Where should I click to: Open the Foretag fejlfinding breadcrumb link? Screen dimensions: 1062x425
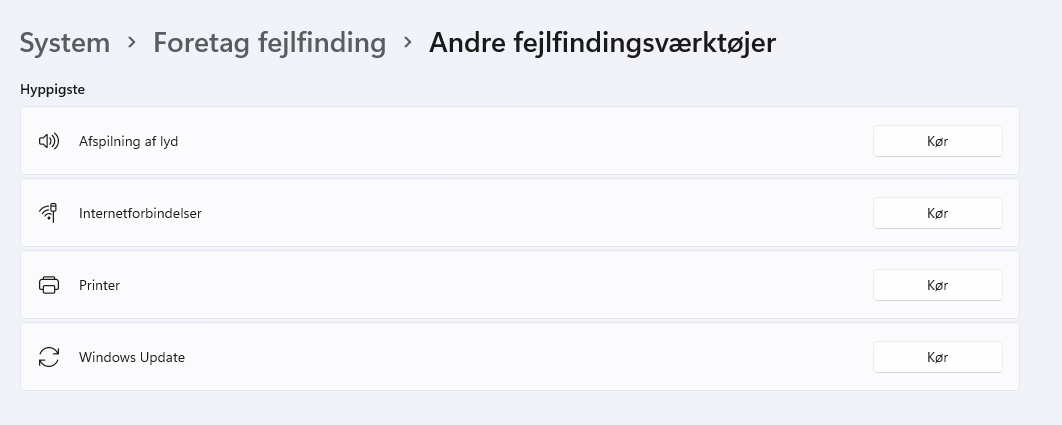[269, 43]
